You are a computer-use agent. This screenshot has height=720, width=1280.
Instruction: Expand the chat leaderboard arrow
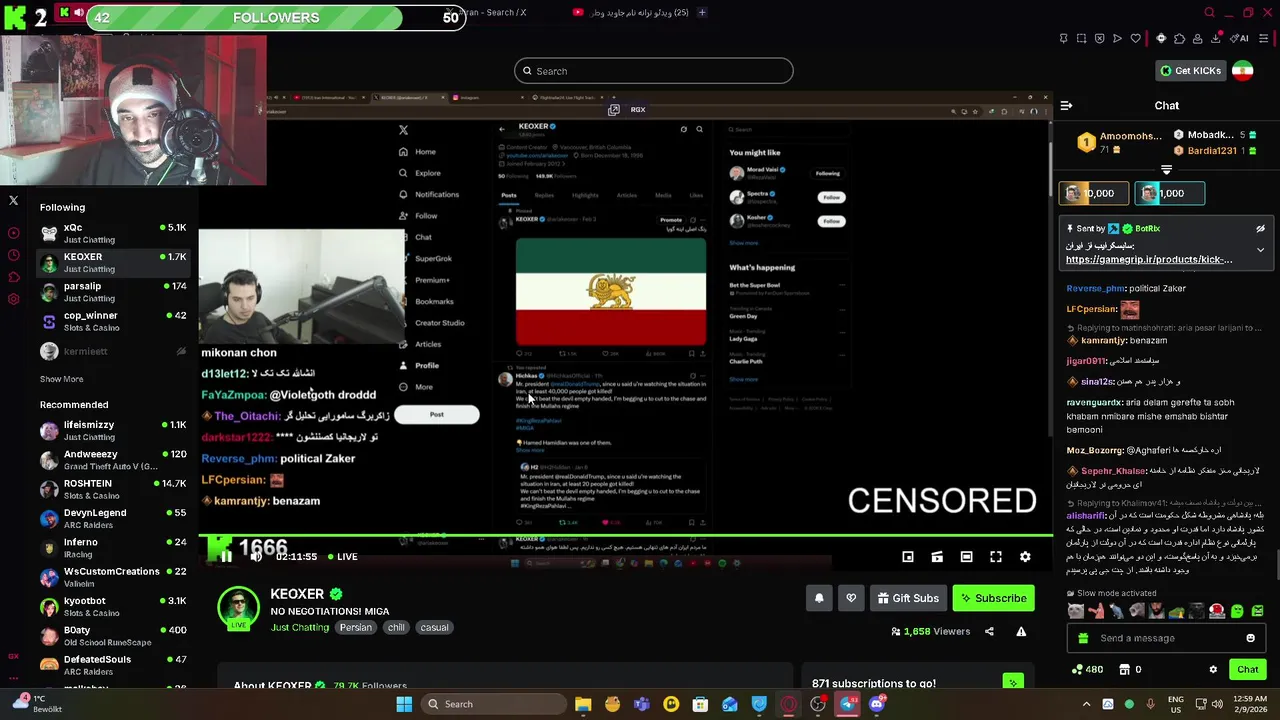[x=1166, y=170]
